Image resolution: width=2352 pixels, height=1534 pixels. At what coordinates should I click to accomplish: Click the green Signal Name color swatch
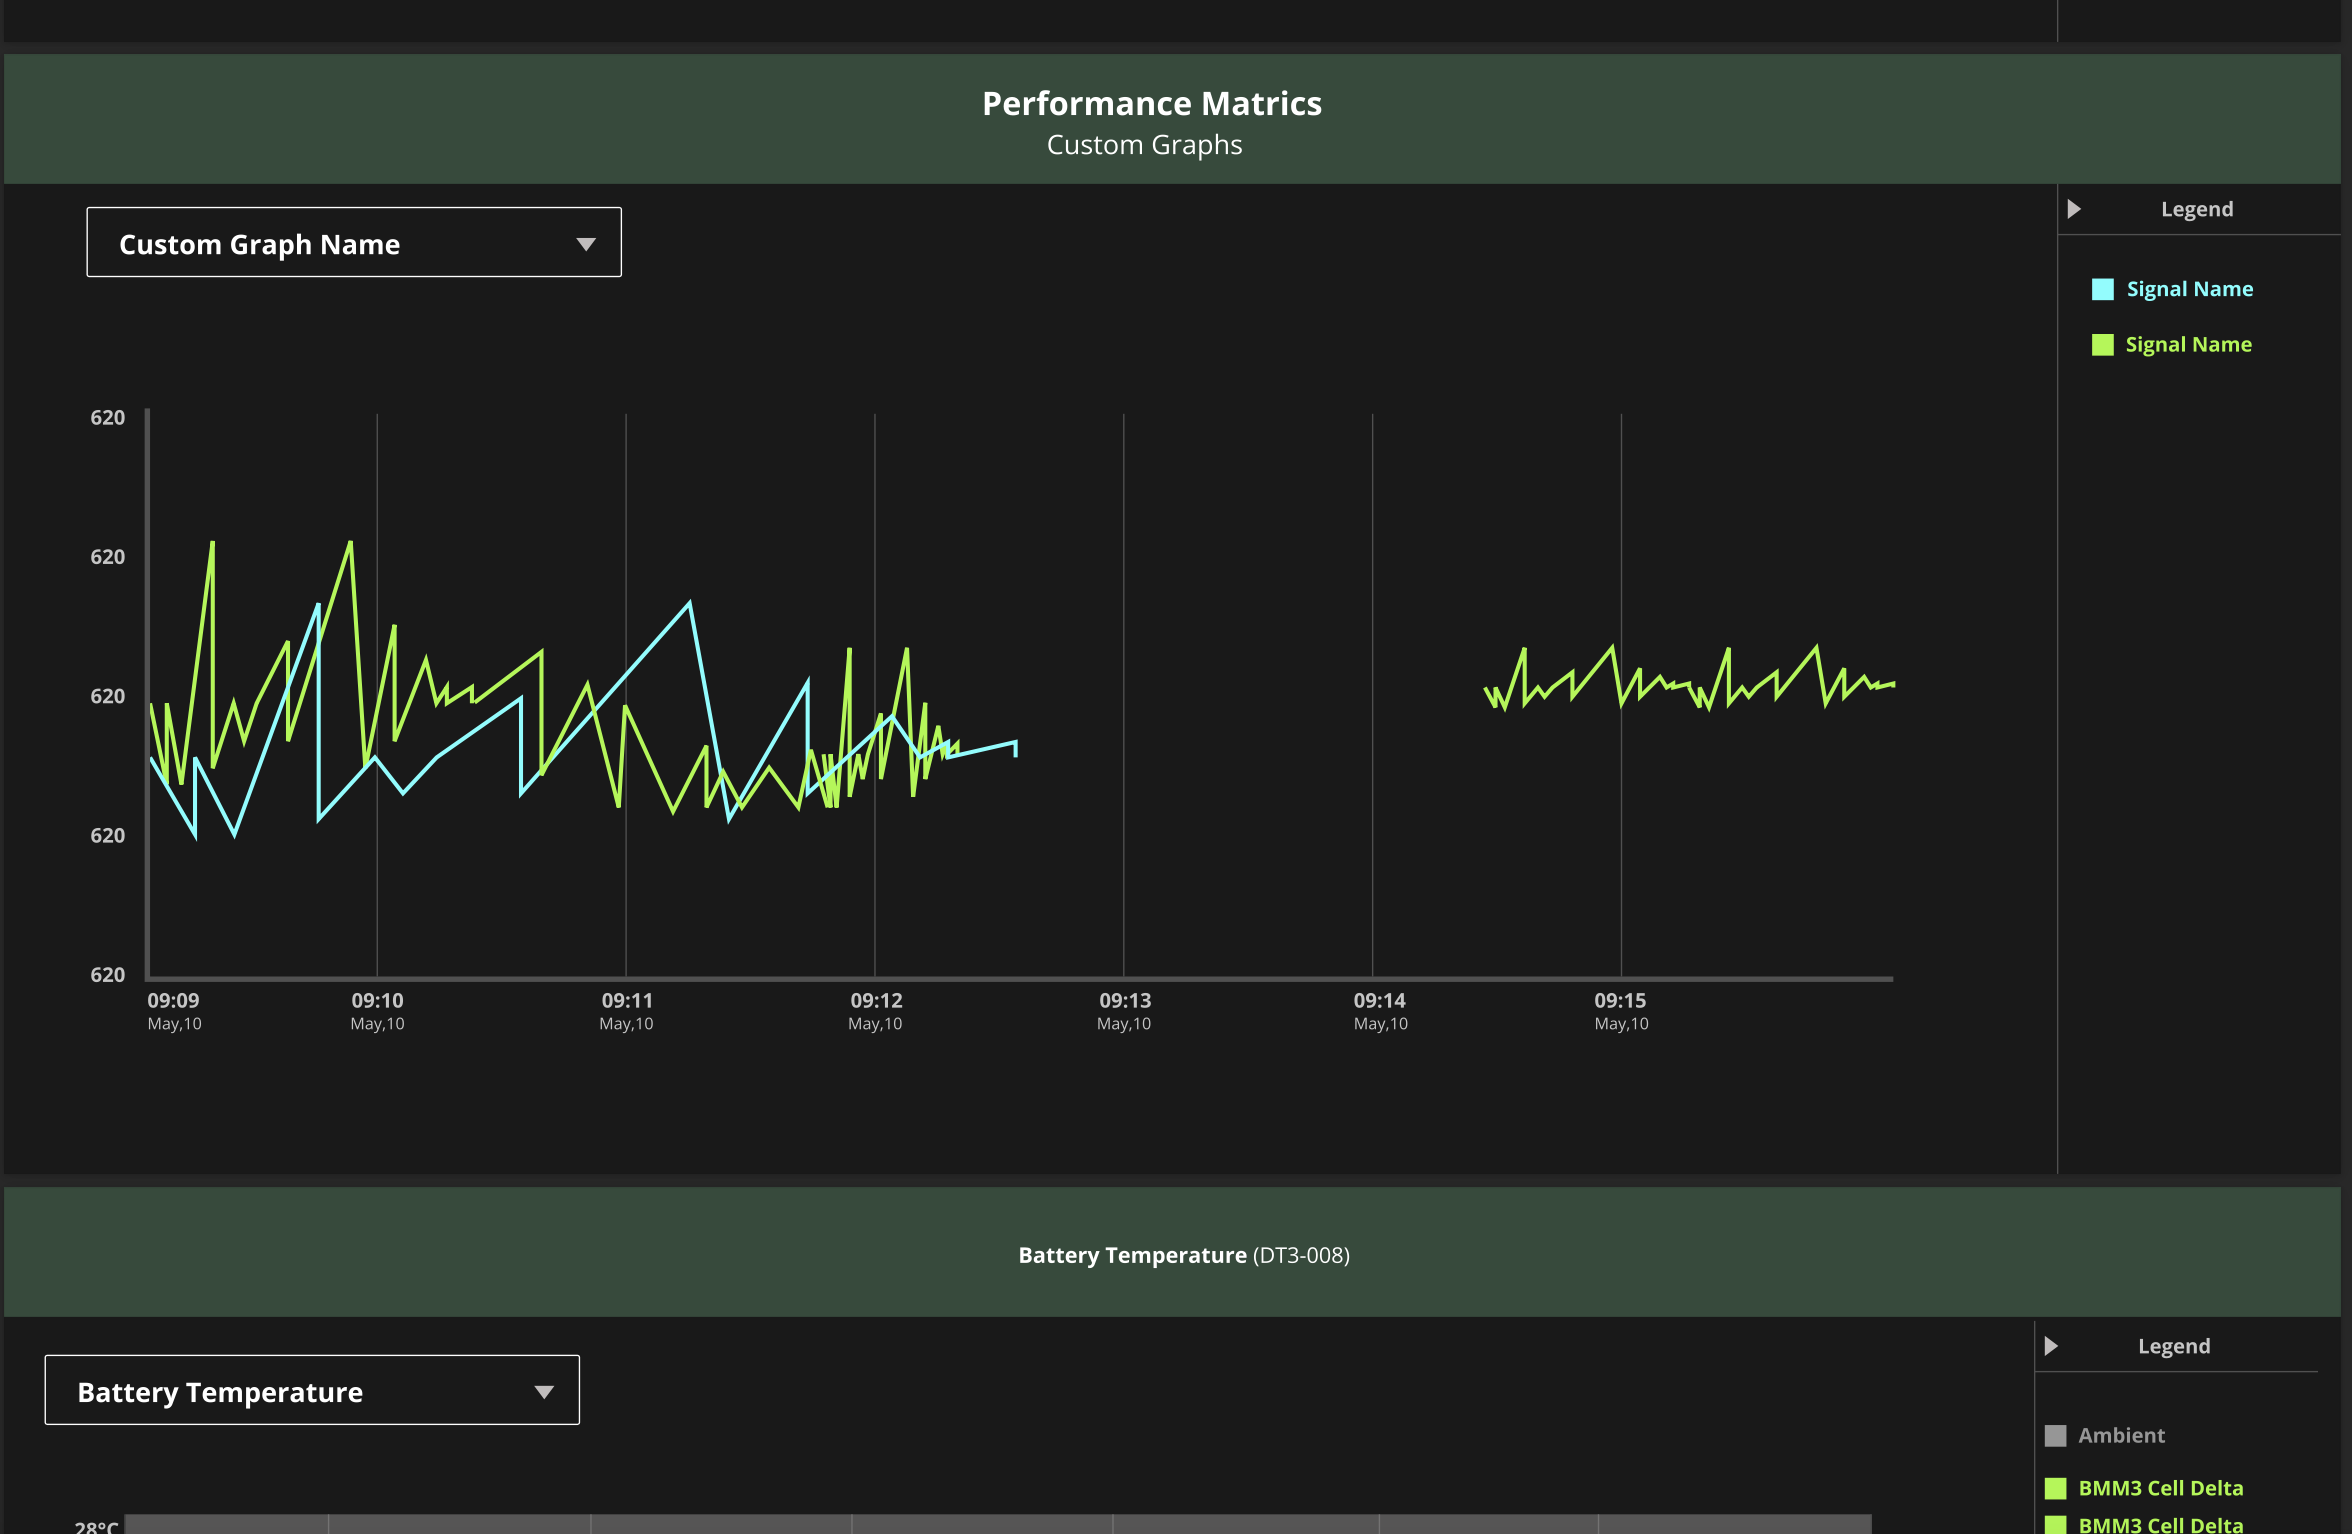2102,345
